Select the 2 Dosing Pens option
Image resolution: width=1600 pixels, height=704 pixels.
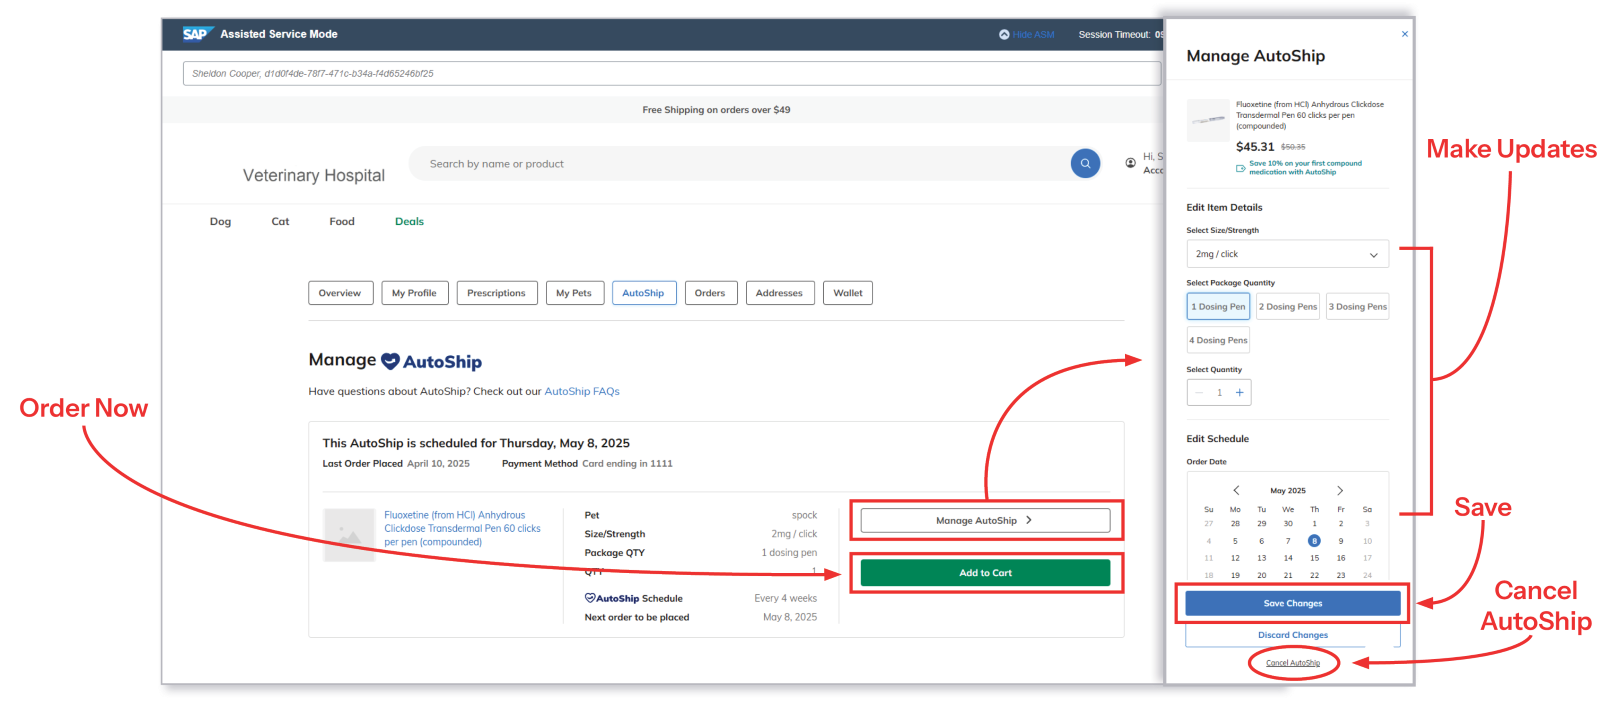pos(1288,307)
